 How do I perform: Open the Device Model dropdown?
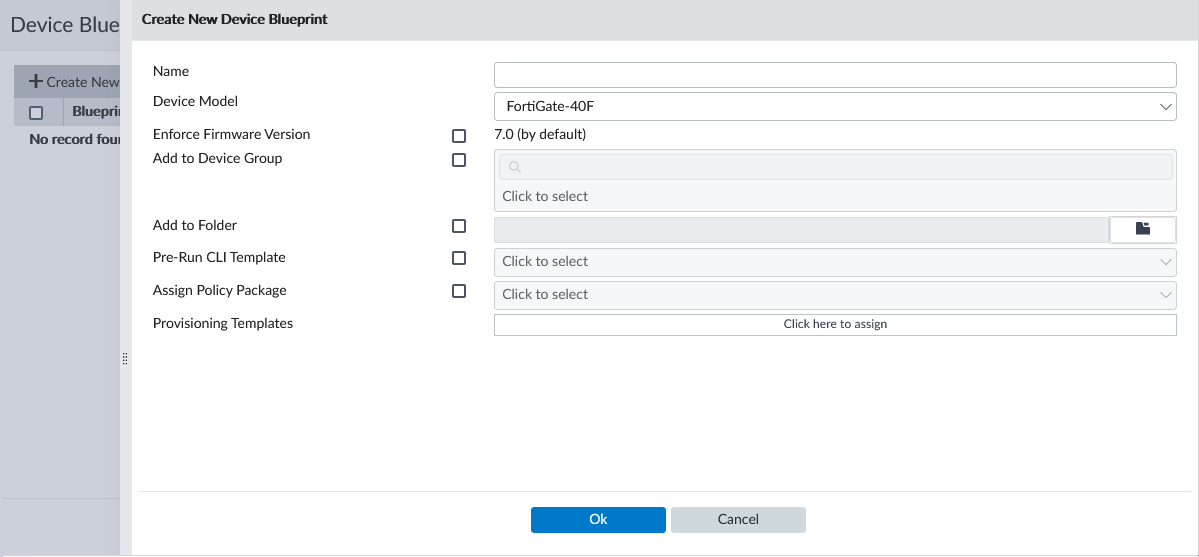click(835, 106)
